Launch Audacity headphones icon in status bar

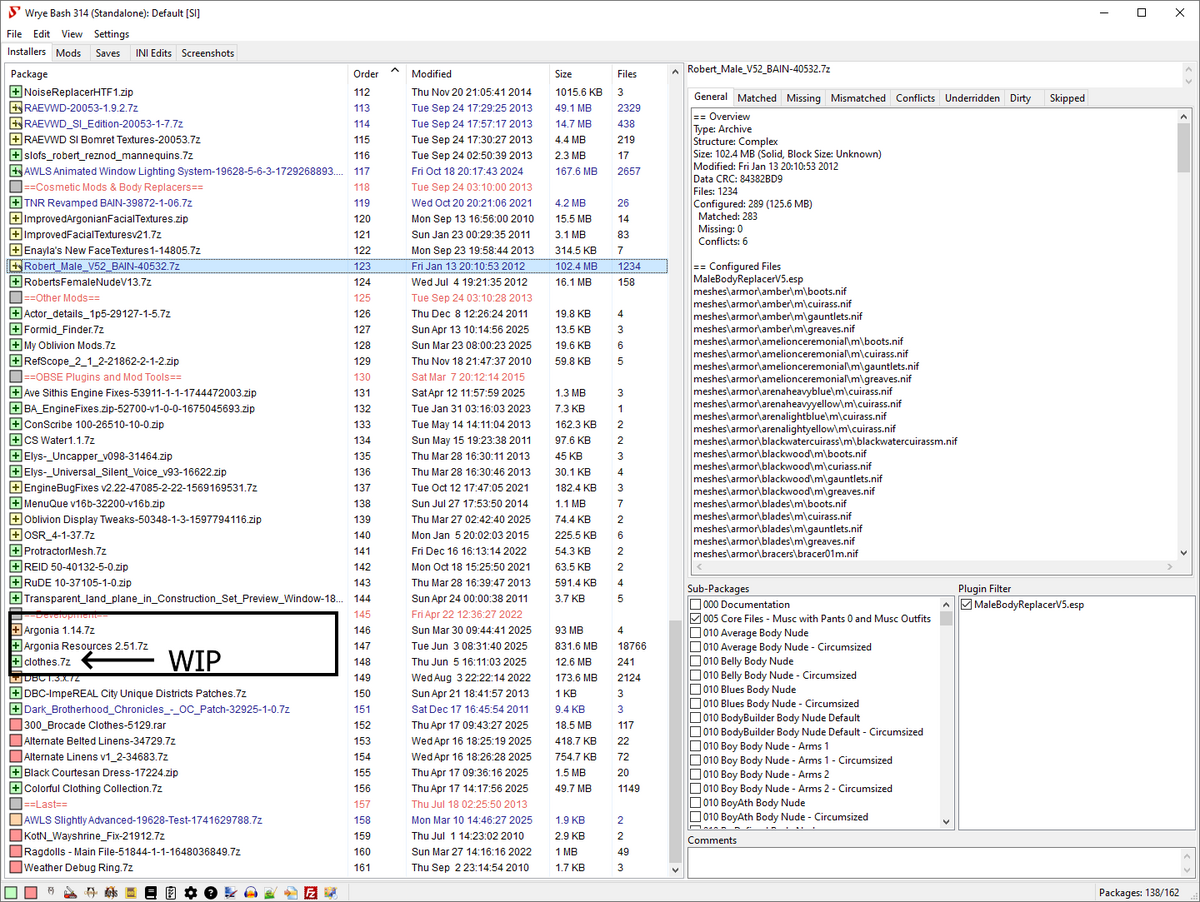point(250,893)
